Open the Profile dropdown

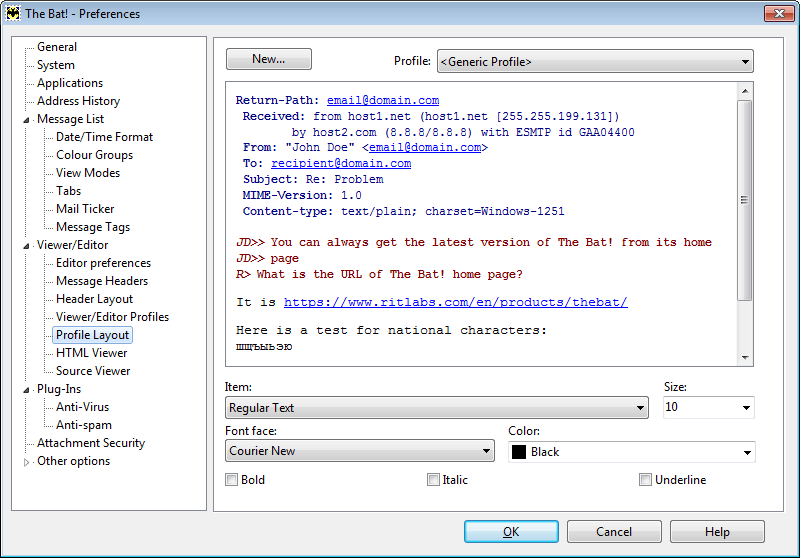pos(595,61)
